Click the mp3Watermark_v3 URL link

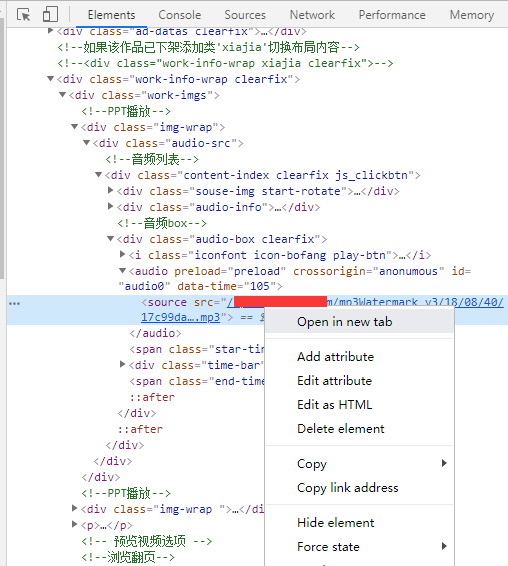click(415, 302)
